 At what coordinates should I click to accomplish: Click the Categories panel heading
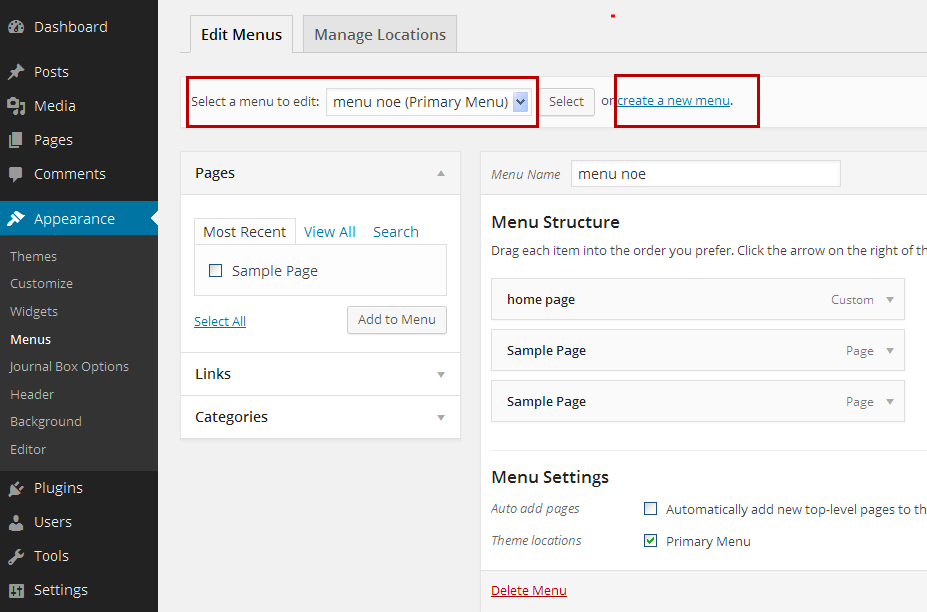click(231, 417)
